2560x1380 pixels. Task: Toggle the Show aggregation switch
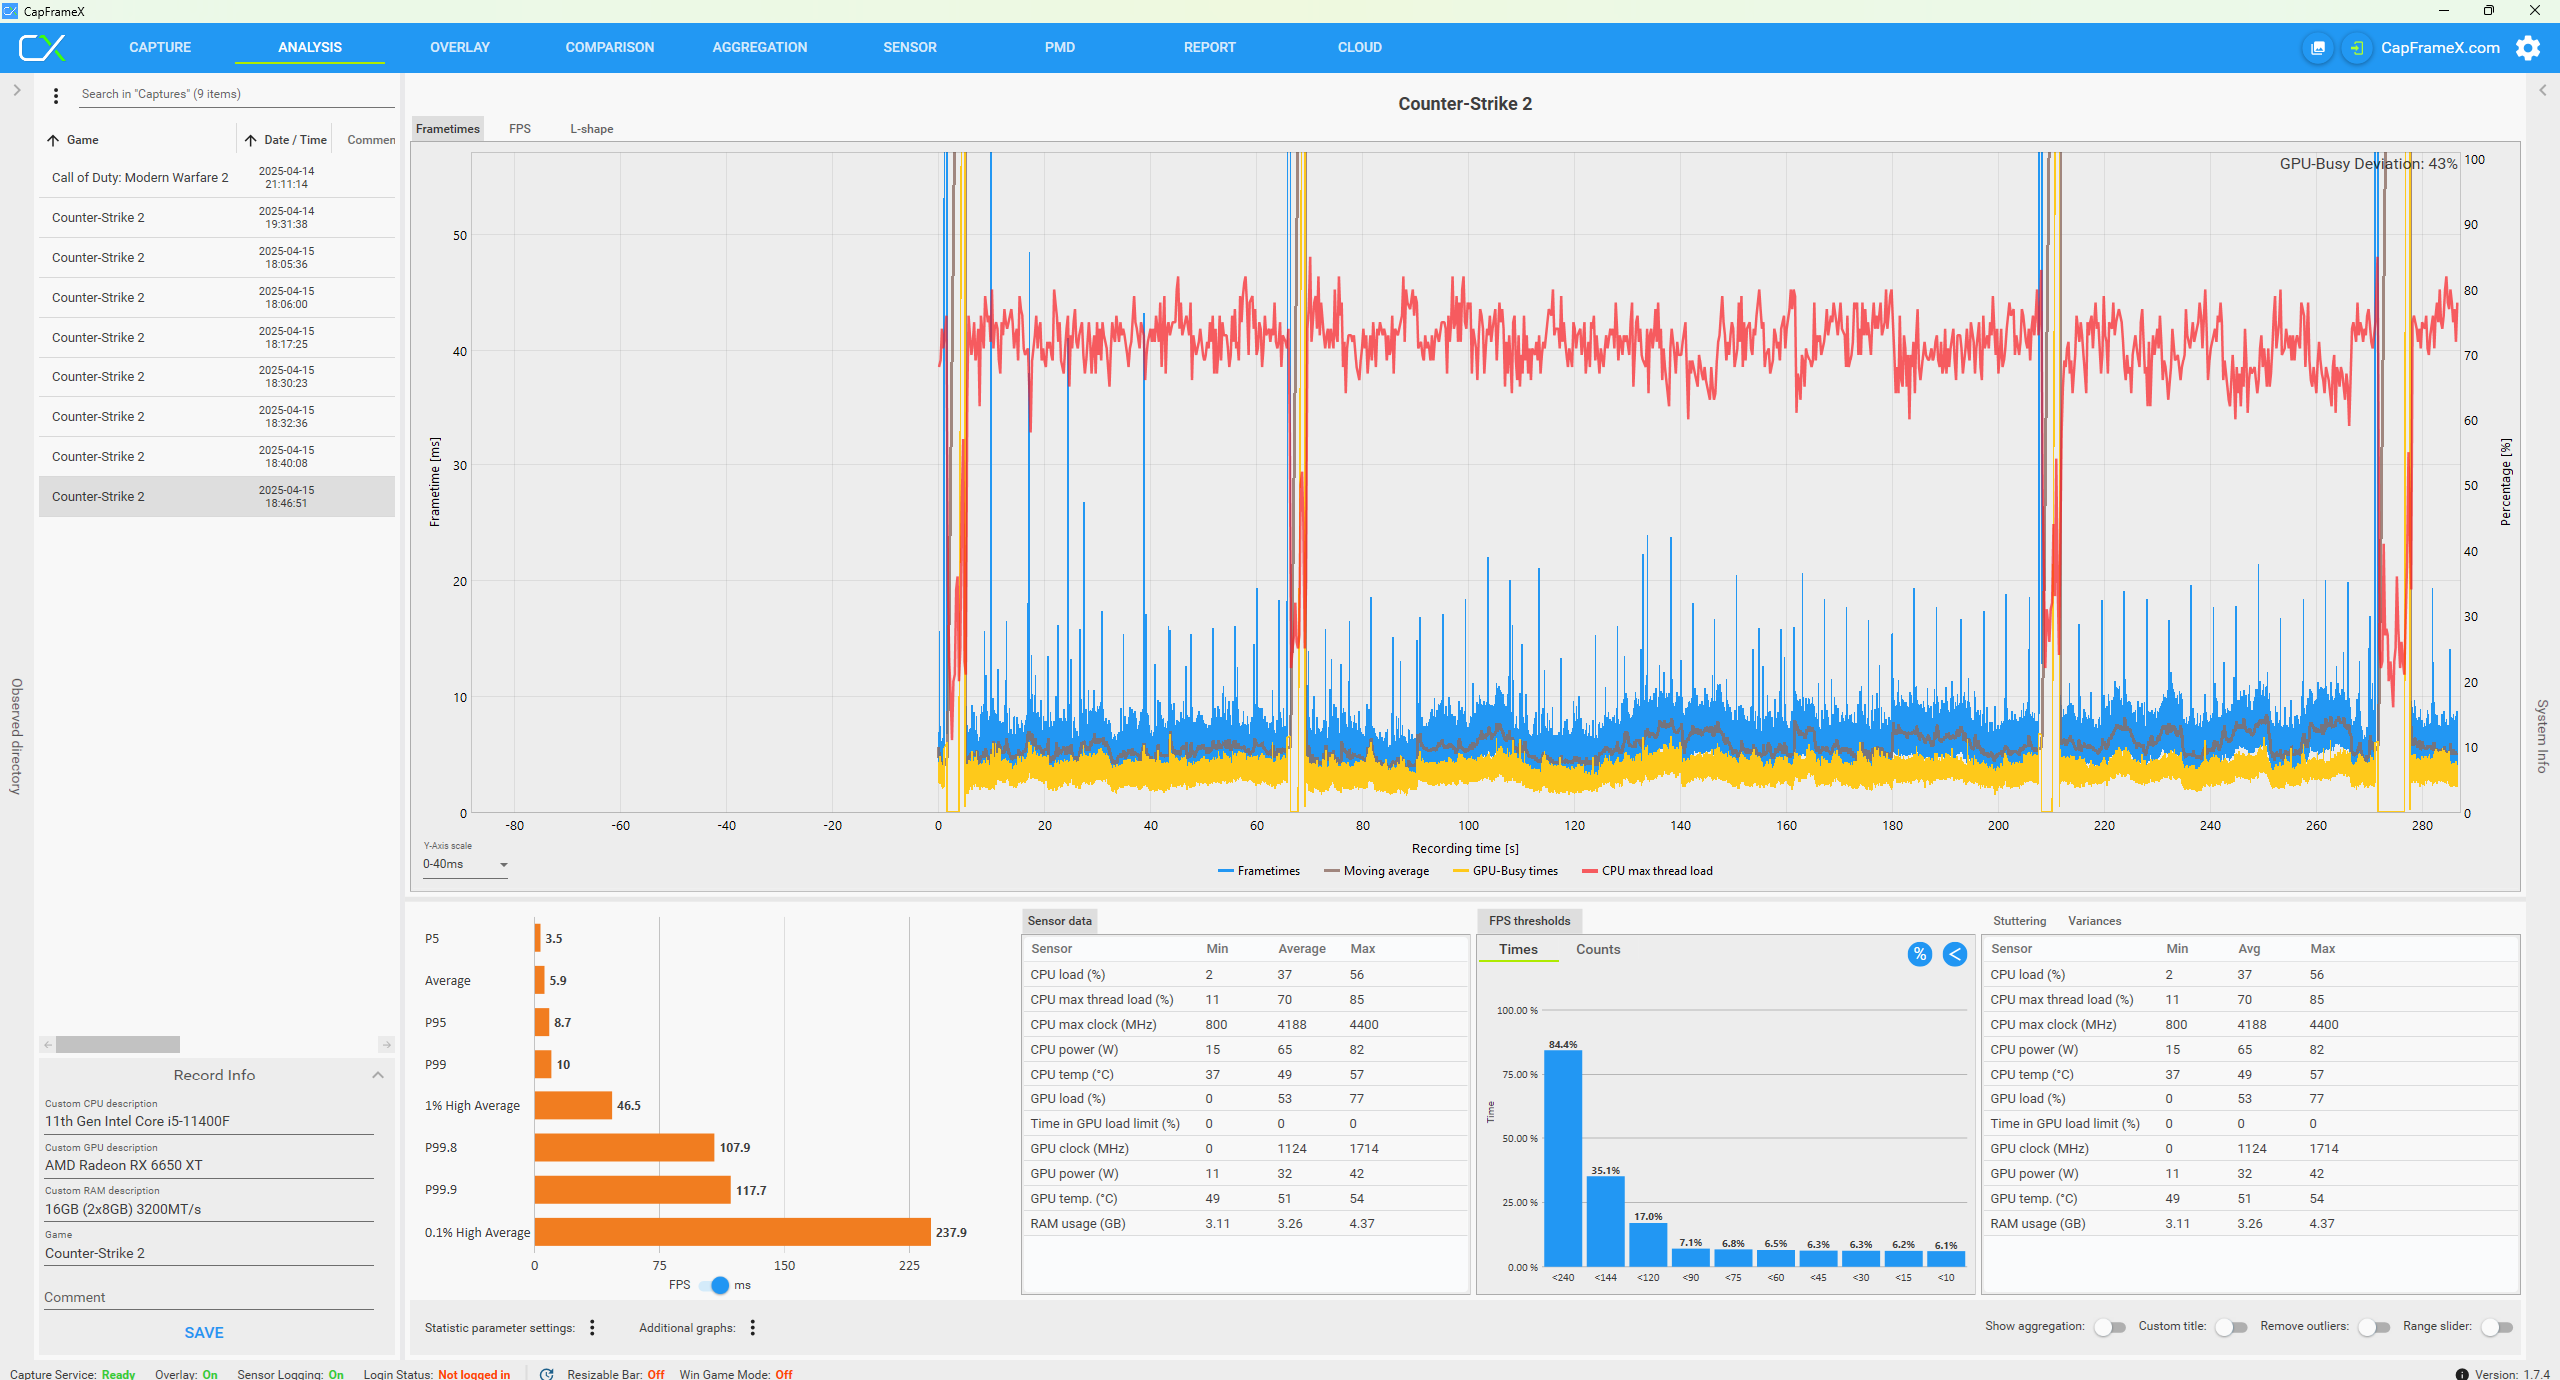(x=2109, y=1327)
